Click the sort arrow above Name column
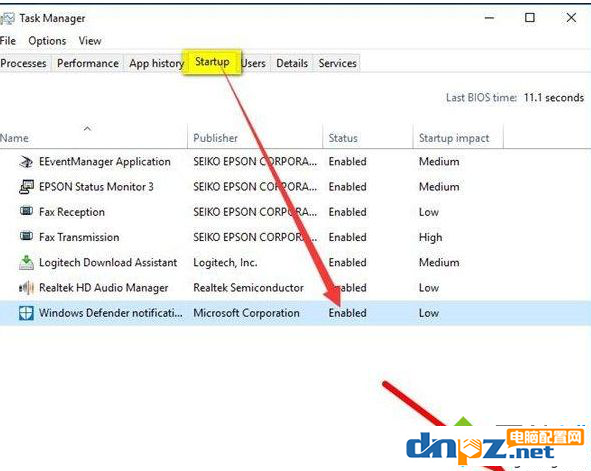The height and width of the screenshot is (471, 591). (87, 129)
